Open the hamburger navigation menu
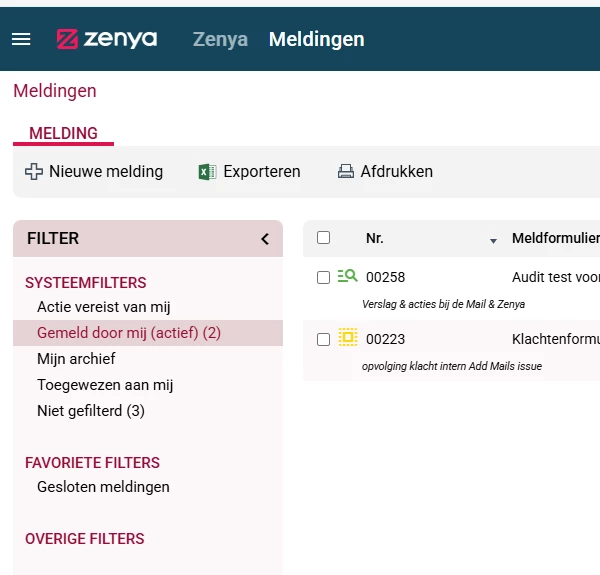This screenshot has height=575, width=600. (x=21, y=39)
